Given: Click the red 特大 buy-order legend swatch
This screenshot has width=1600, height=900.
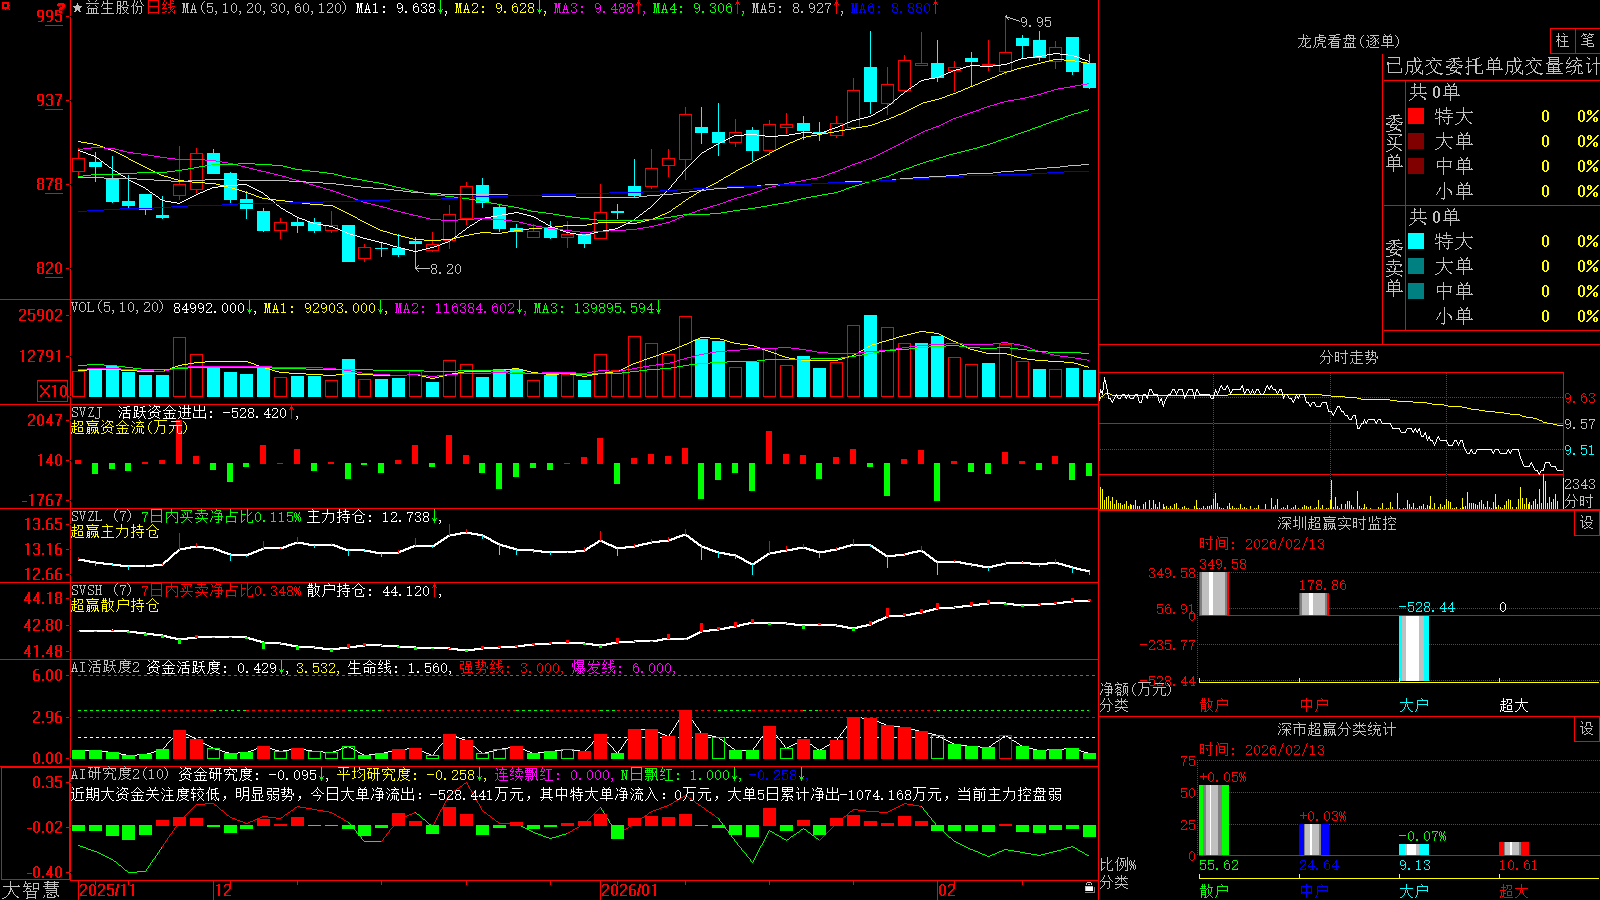Looking at the screenshot, I should click(1416, 116).
